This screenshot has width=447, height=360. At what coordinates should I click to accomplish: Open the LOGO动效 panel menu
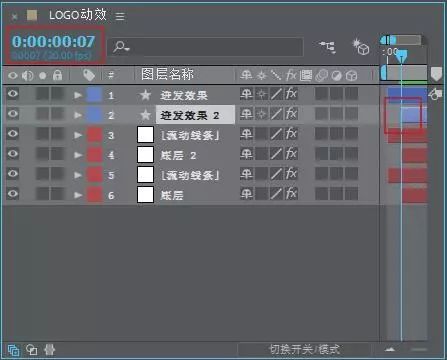pos(120,16)
